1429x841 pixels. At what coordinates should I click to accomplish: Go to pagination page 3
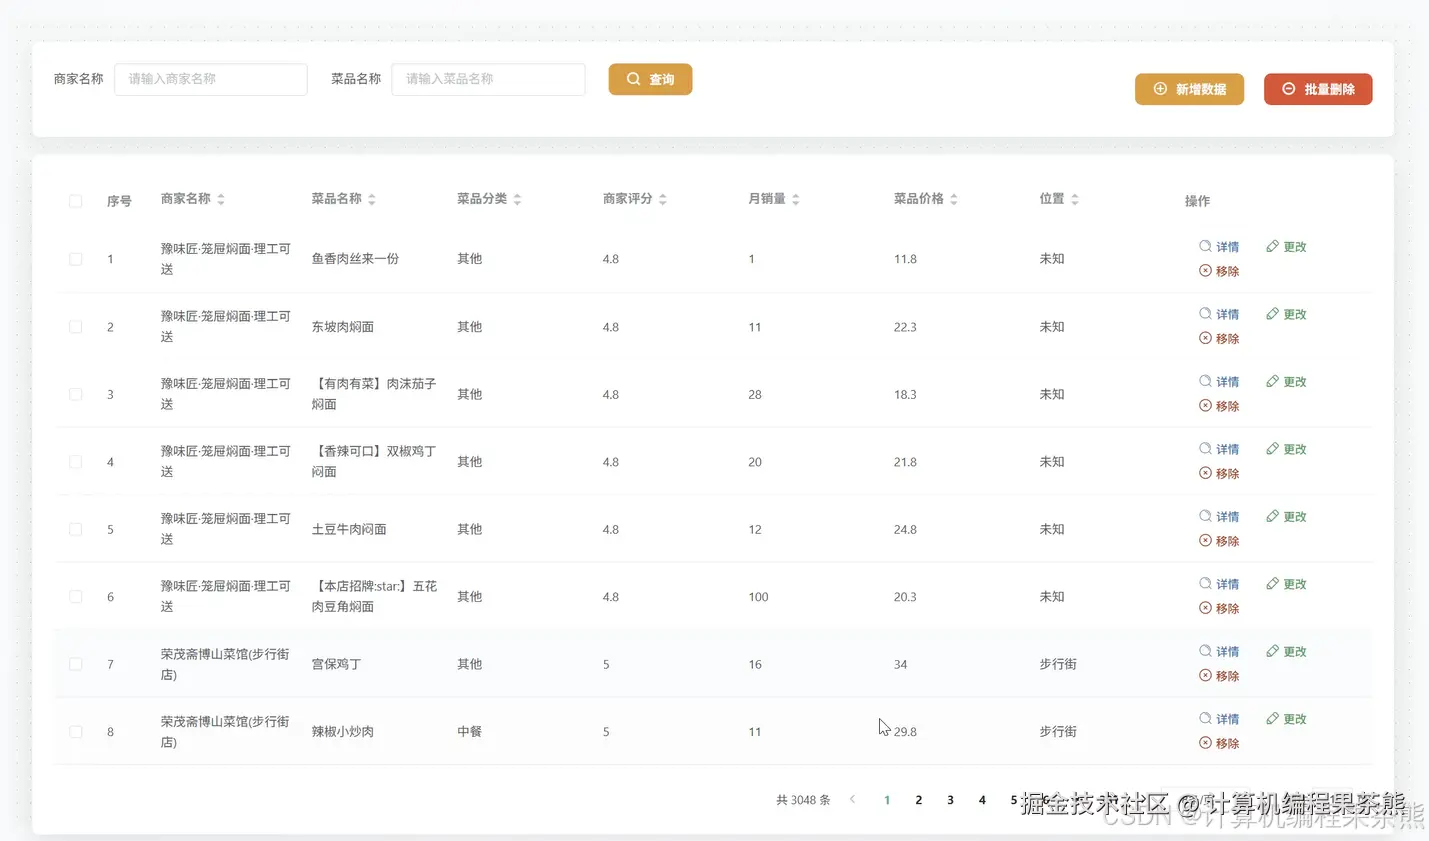coord(950,800)
